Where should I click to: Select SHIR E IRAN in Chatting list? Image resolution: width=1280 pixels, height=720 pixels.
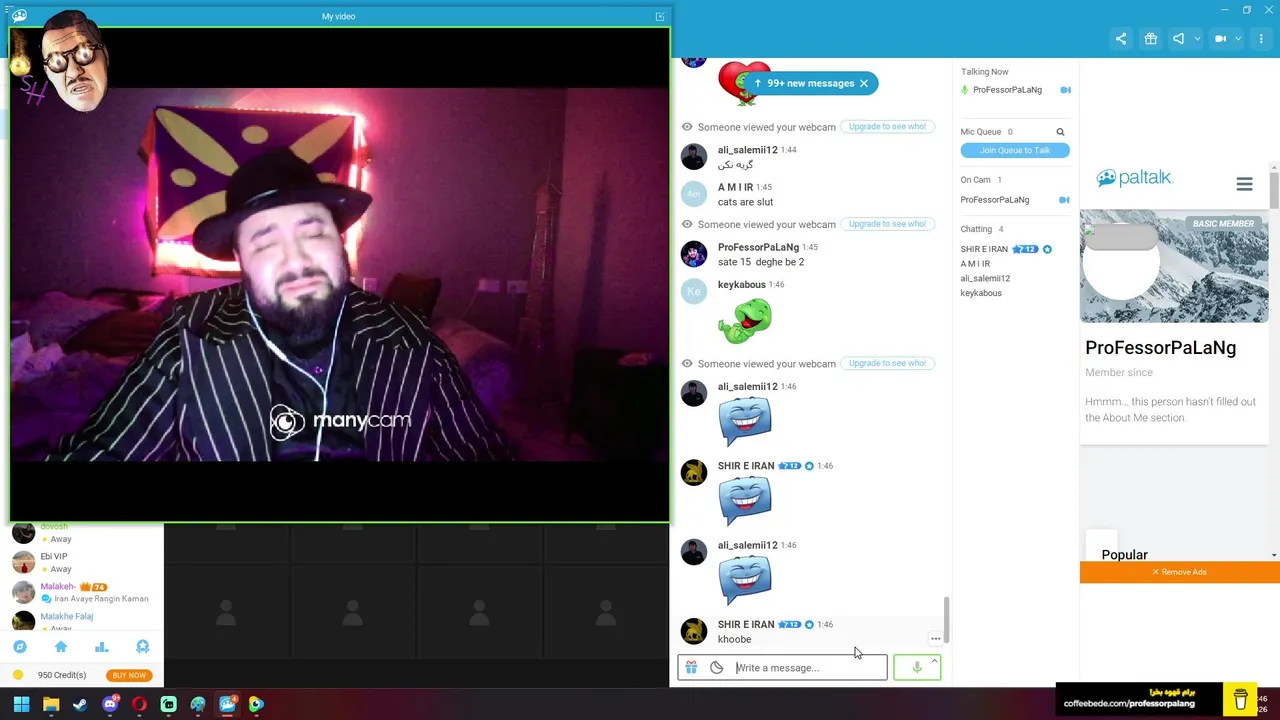coord(984,249)
